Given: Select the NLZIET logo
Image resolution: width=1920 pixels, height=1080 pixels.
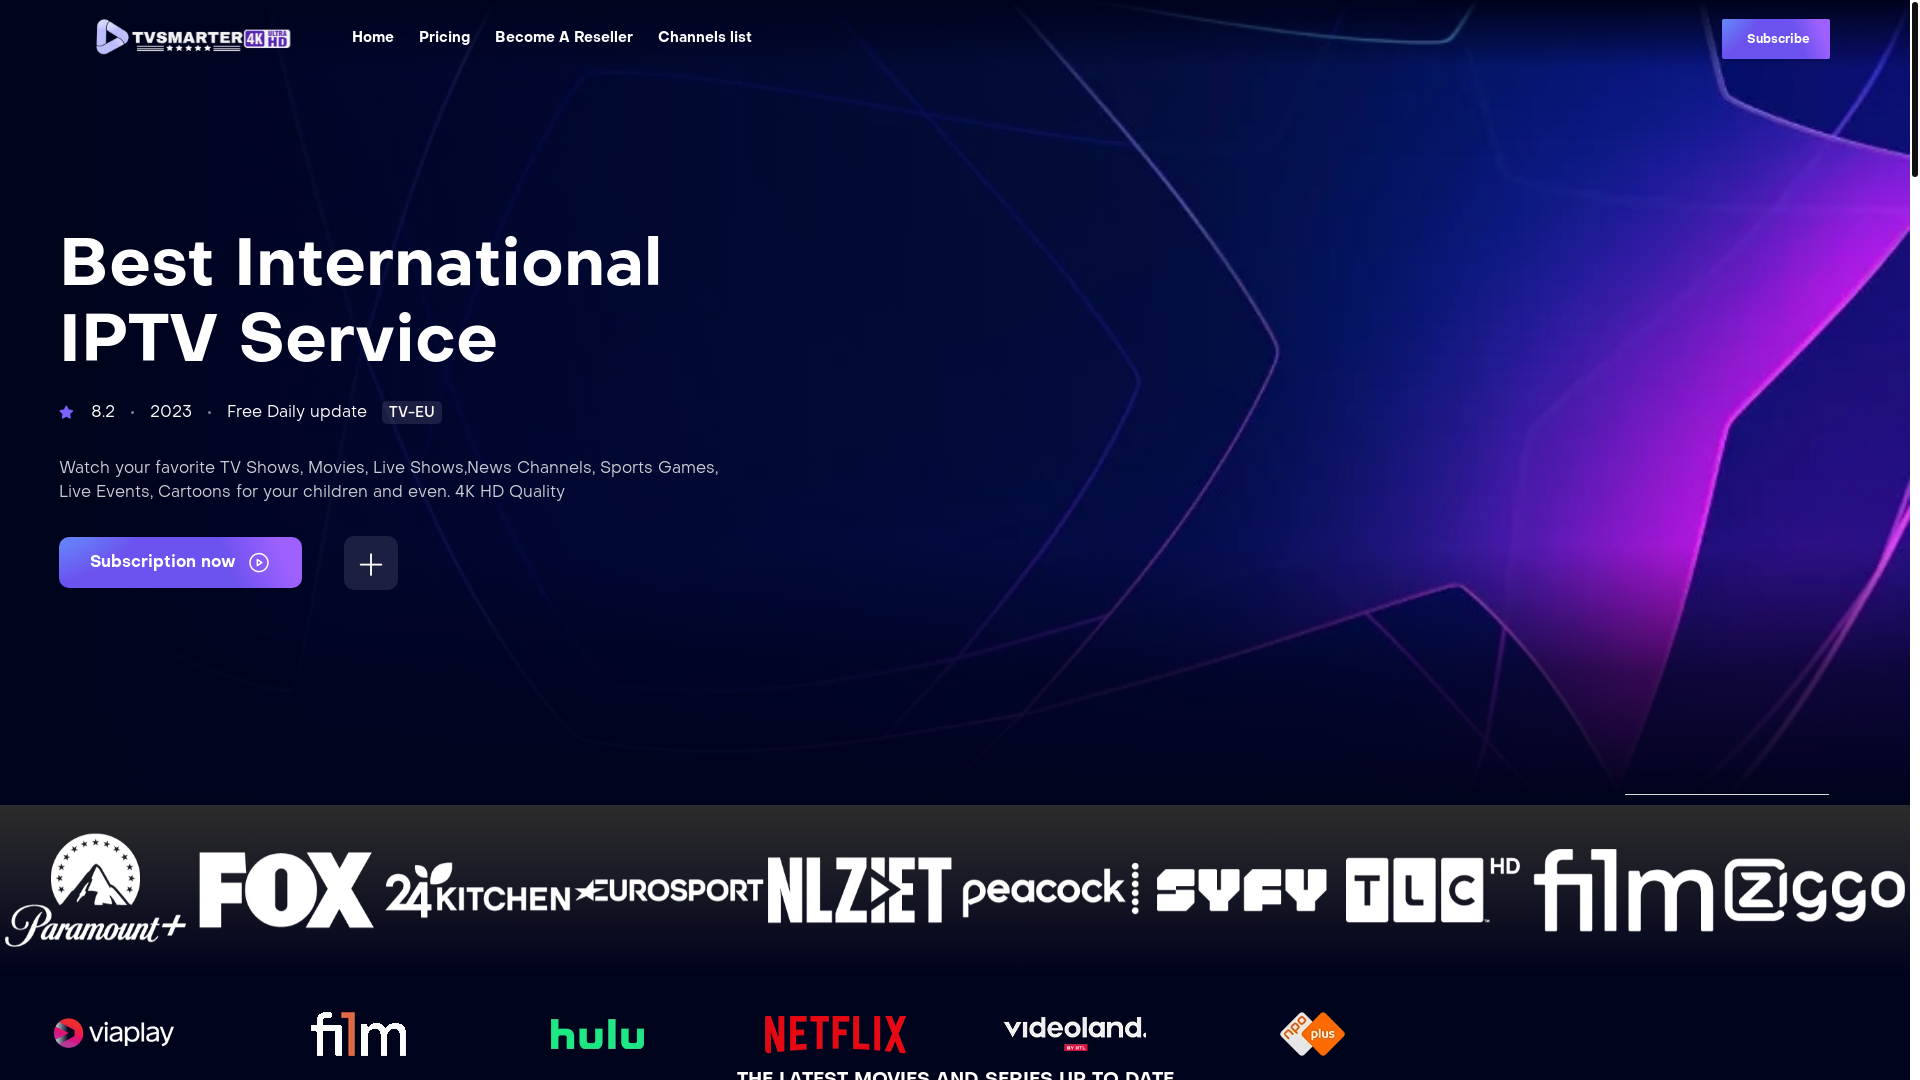Looking at the screenshot, I should click(x=860, y=890).
